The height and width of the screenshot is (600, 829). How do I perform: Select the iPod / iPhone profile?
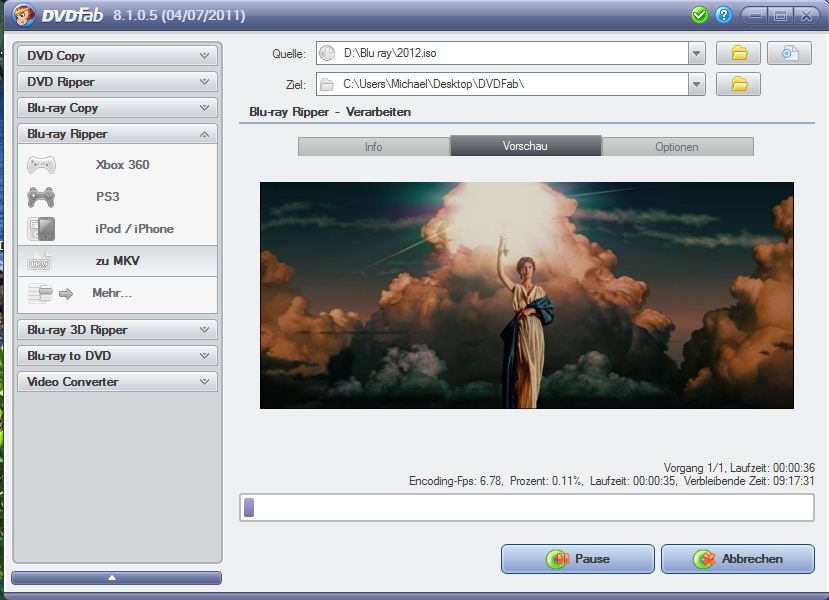tap(117, 229)
